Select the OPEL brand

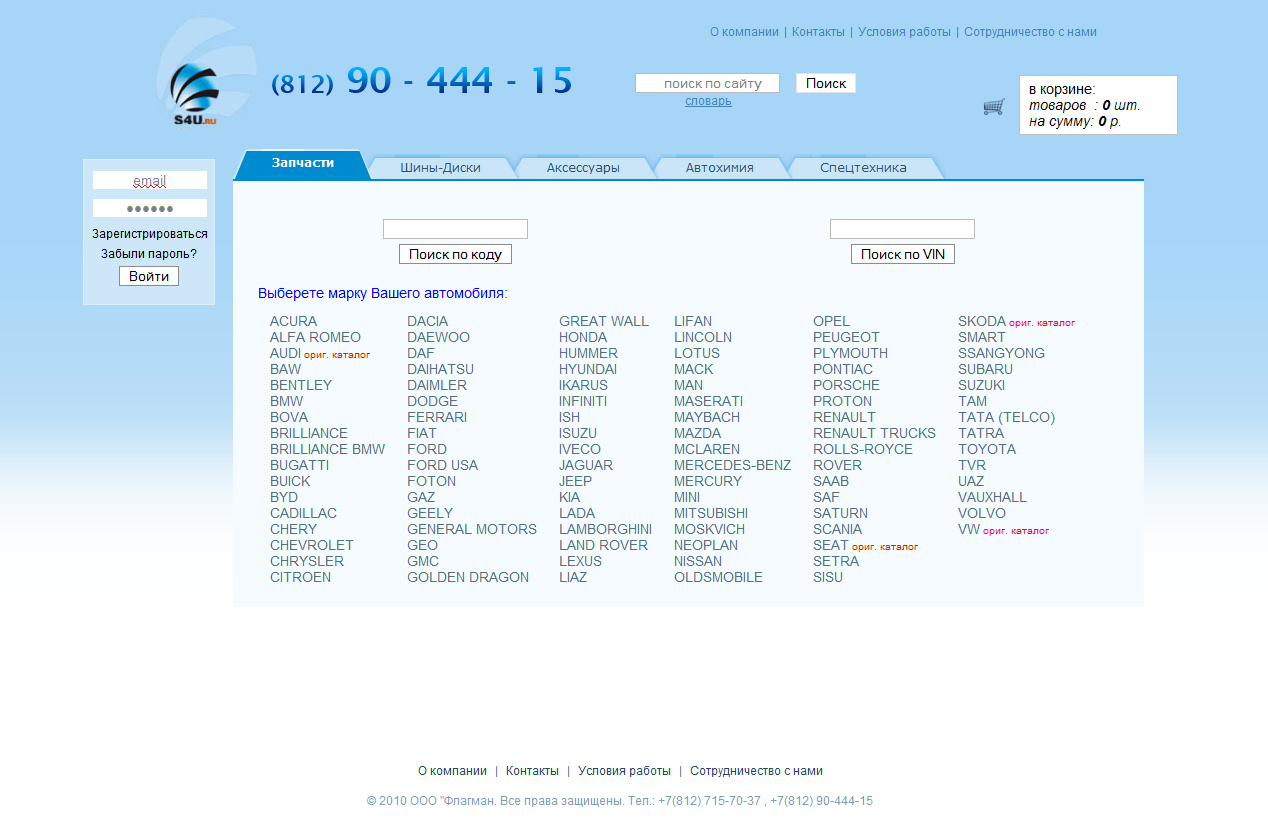click(x=831, y=321)
